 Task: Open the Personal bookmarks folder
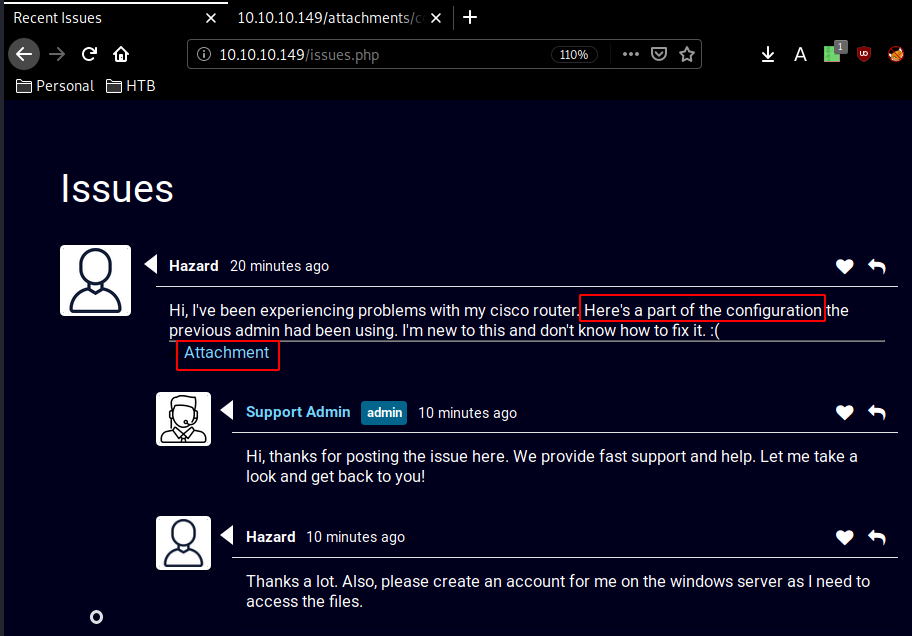tap(55, 86)
